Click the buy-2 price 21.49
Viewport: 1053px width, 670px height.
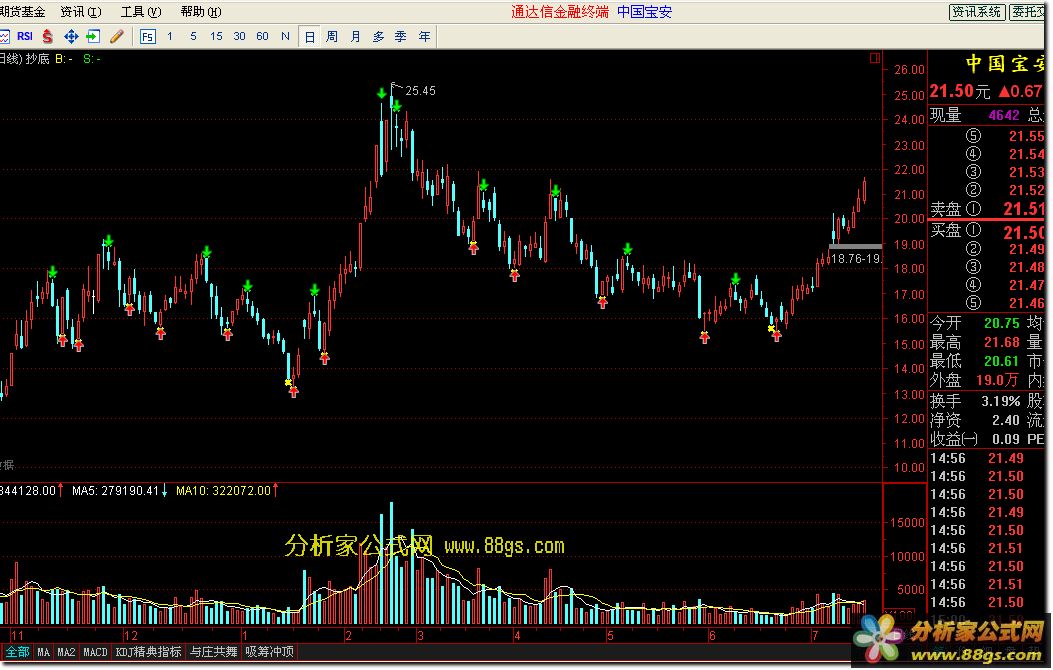[x=1026, y=250]
